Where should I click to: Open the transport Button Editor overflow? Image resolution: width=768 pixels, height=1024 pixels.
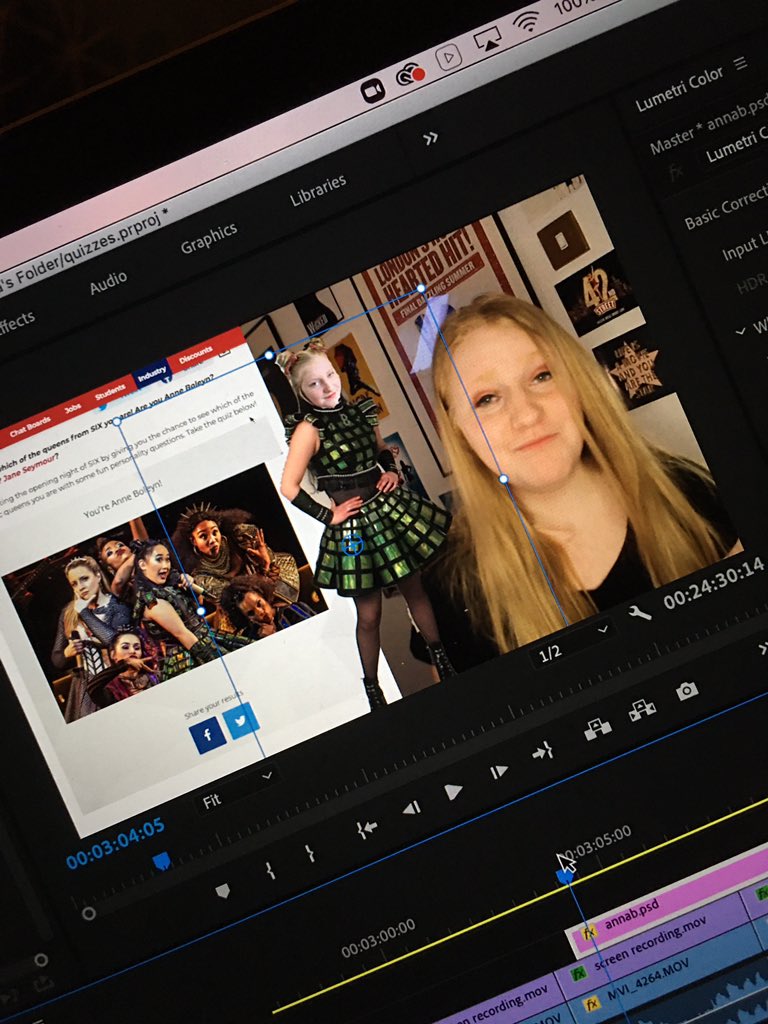pos(762,648)
